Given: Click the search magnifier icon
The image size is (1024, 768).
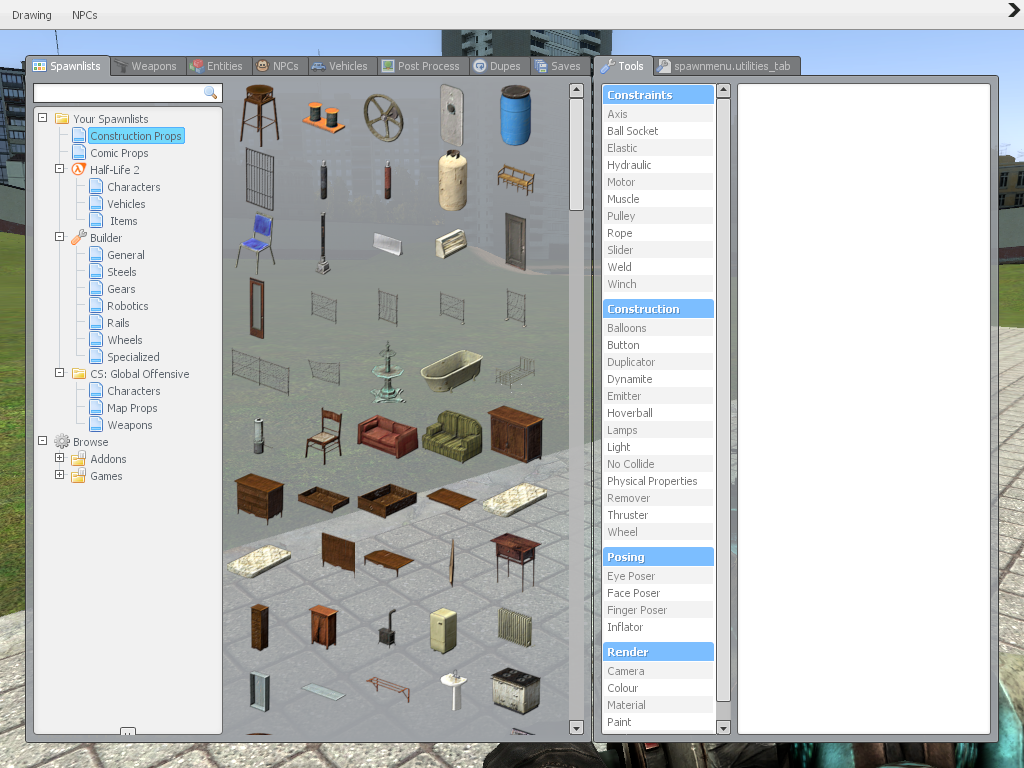Looking at the screenshot, I should coord(210,93).
